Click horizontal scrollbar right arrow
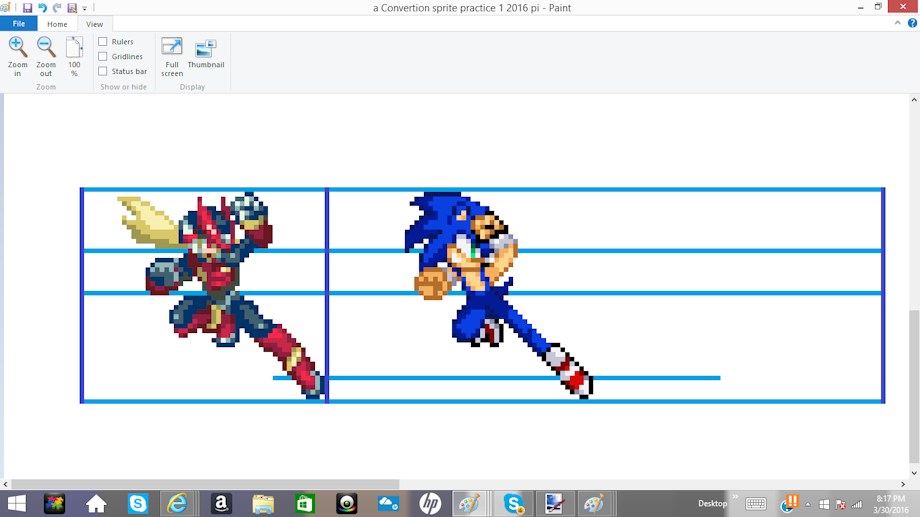This screenshot has width=920, height=517. tap(903, 484)
